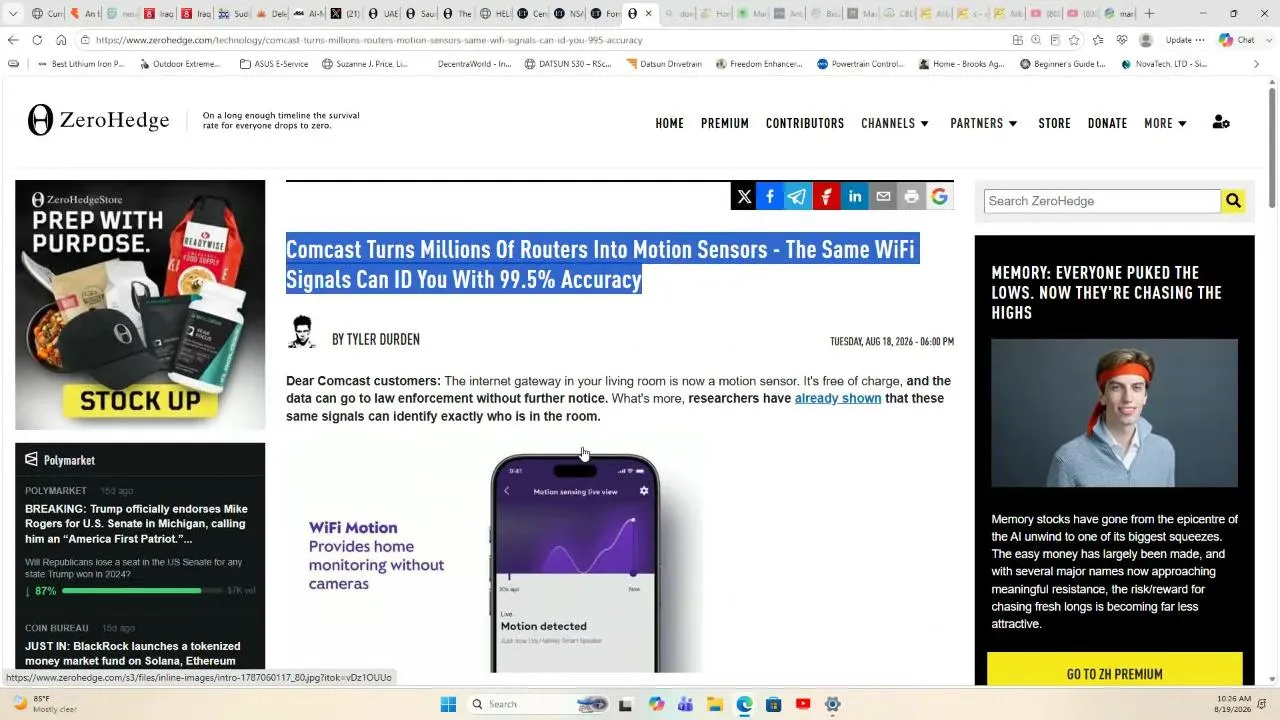The height and width of the screenshot is (720, 1280).
Task: Expand the Partners dropdown menu
Action: click(984, 123)
